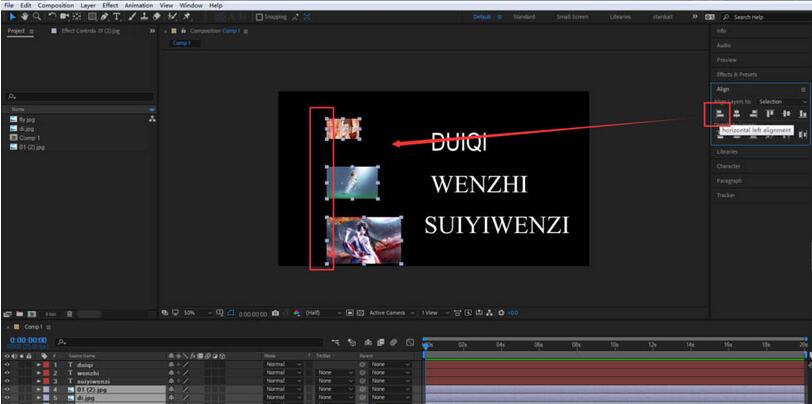
Task: Expand the Character panel
Action: (x=729, y=166)
